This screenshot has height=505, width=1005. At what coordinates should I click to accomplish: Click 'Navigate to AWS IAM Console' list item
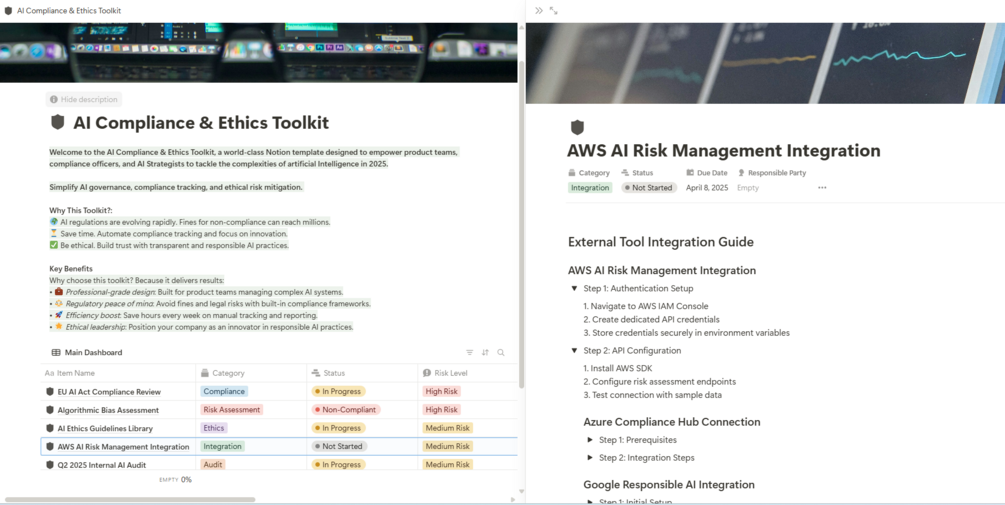click(x=645, y=306)
